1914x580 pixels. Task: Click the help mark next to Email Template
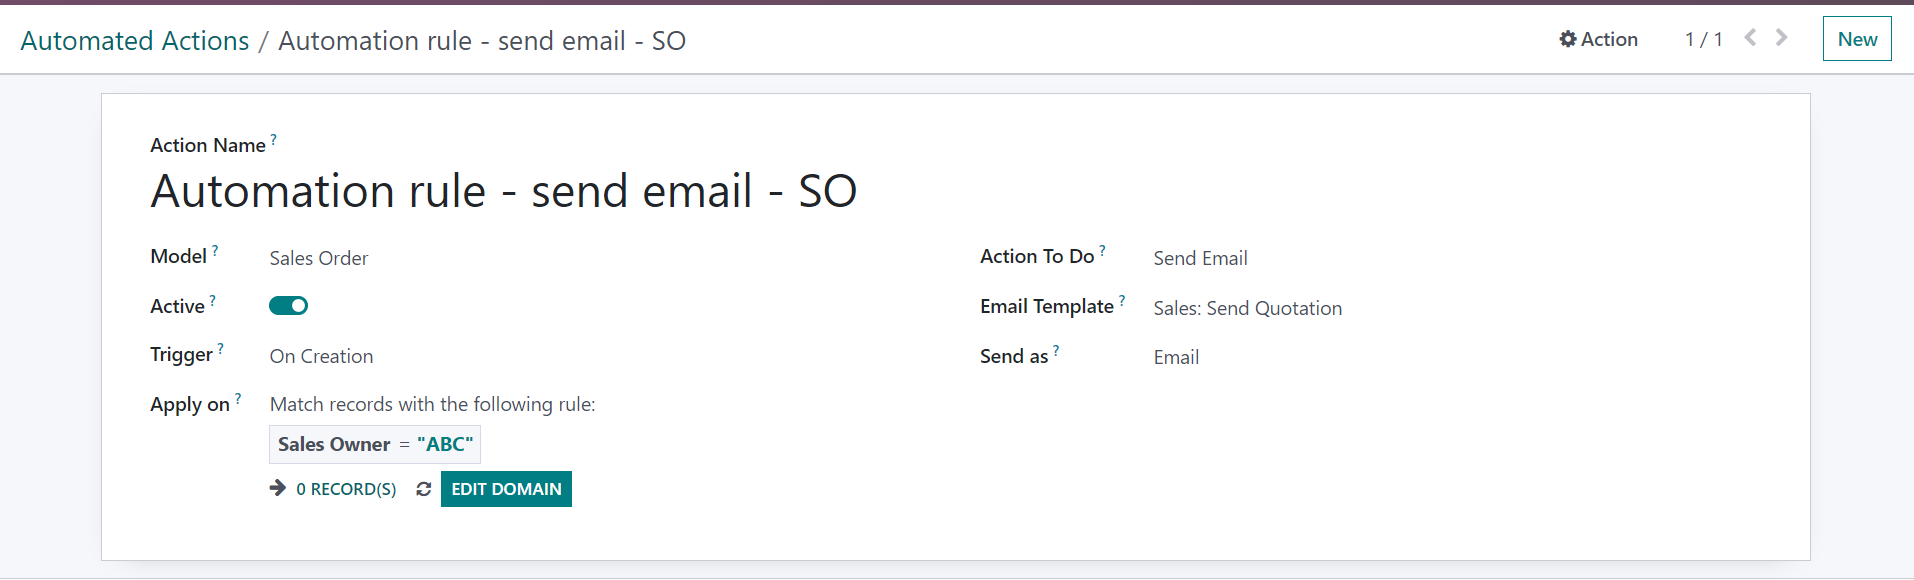click(x=1122, y=301)
